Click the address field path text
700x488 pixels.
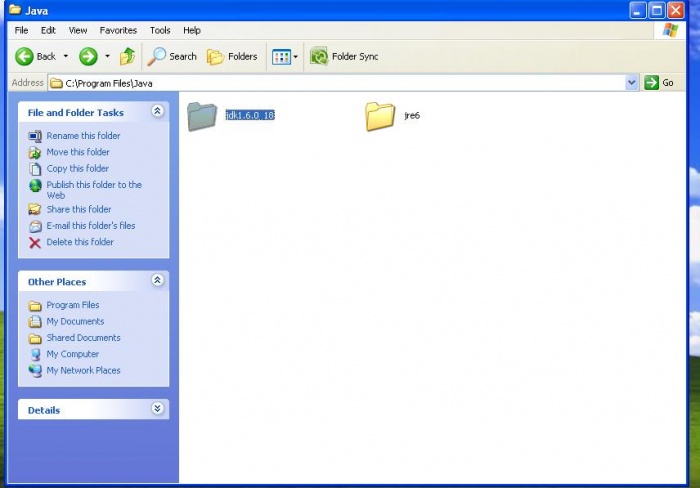coord(109,83)
